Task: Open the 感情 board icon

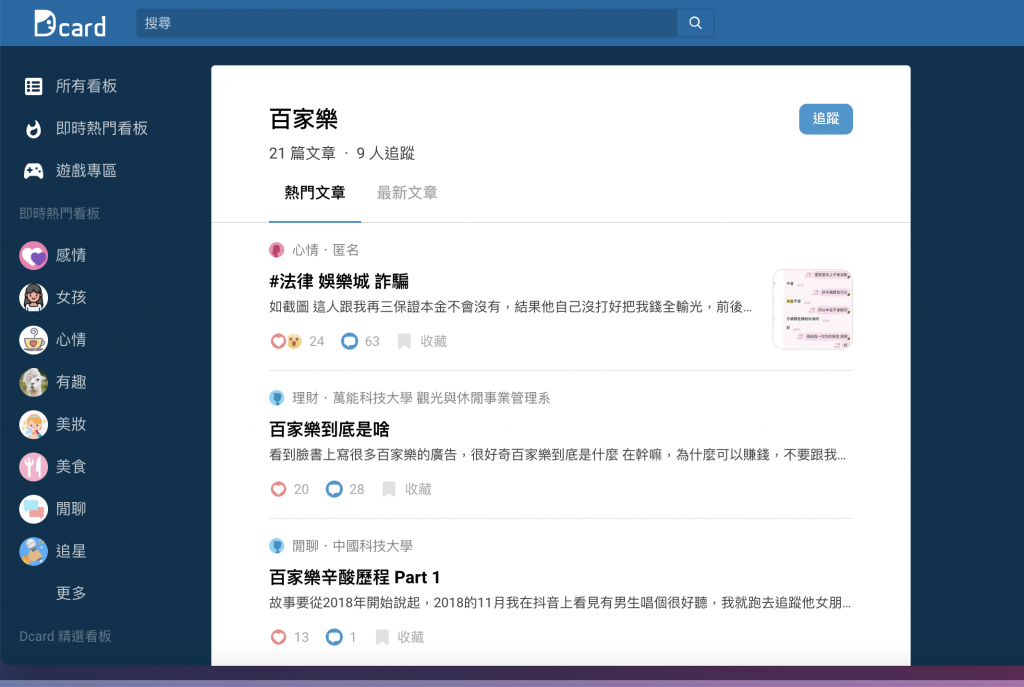Action: (34, 256)
